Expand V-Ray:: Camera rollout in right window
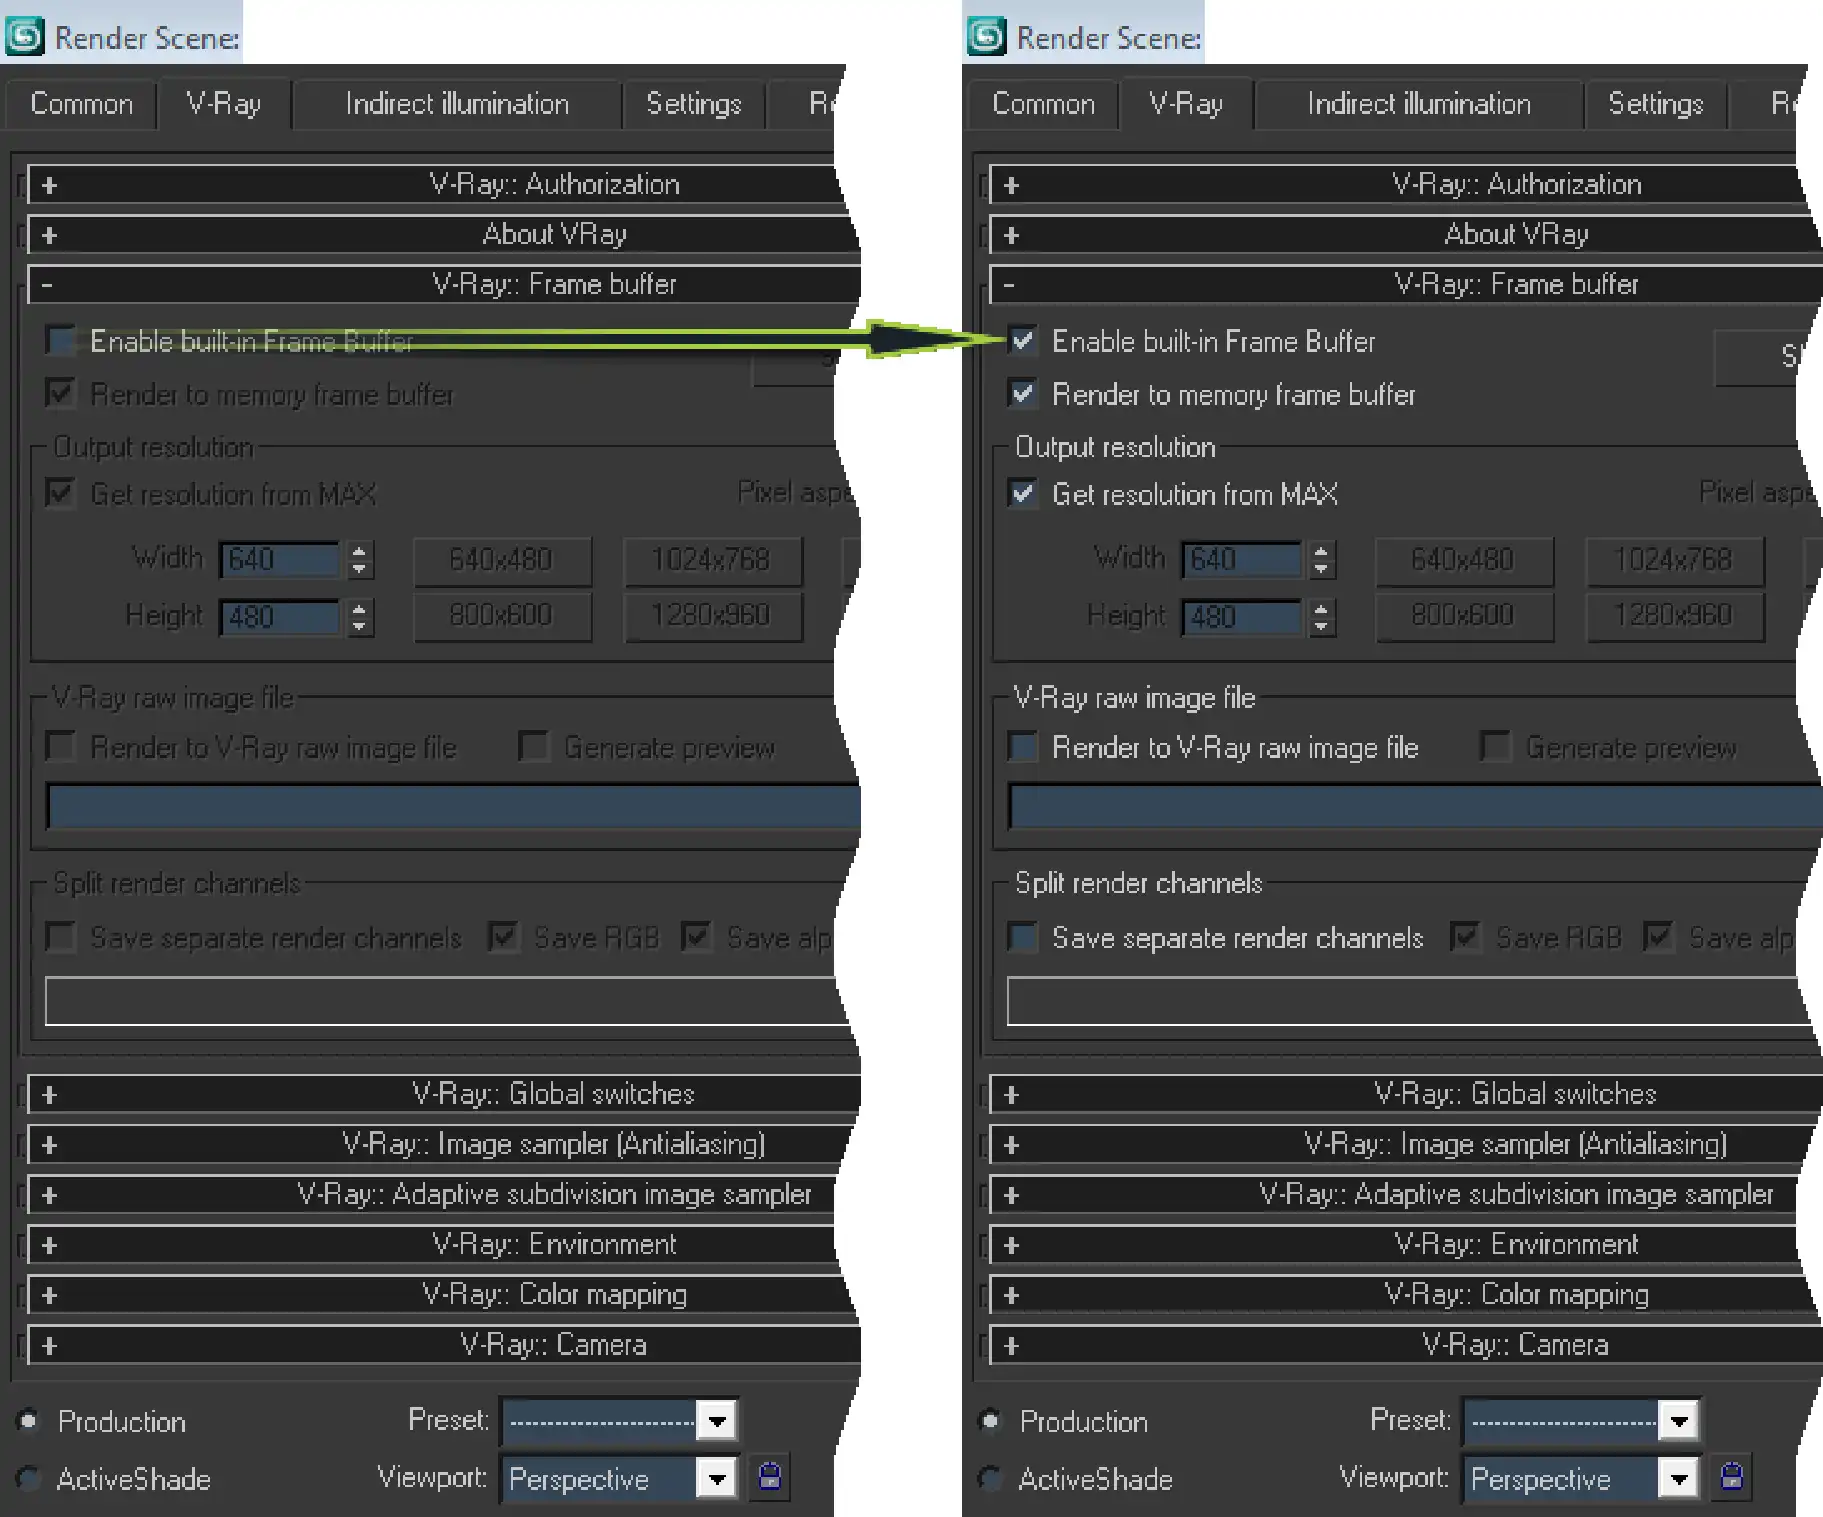This screenshot has width=1823, height=1517. (1404, 1344)
